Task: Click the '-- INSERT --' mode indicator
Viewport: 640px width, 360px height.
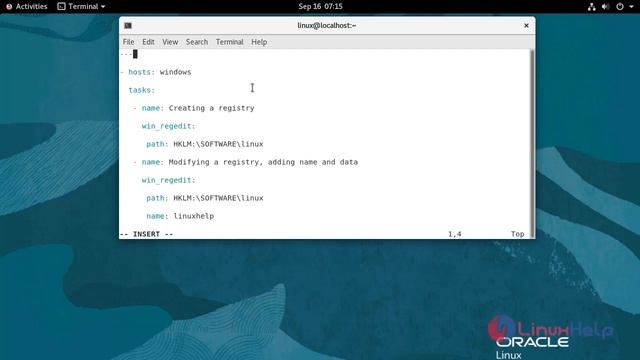Action: coord(147,234)
